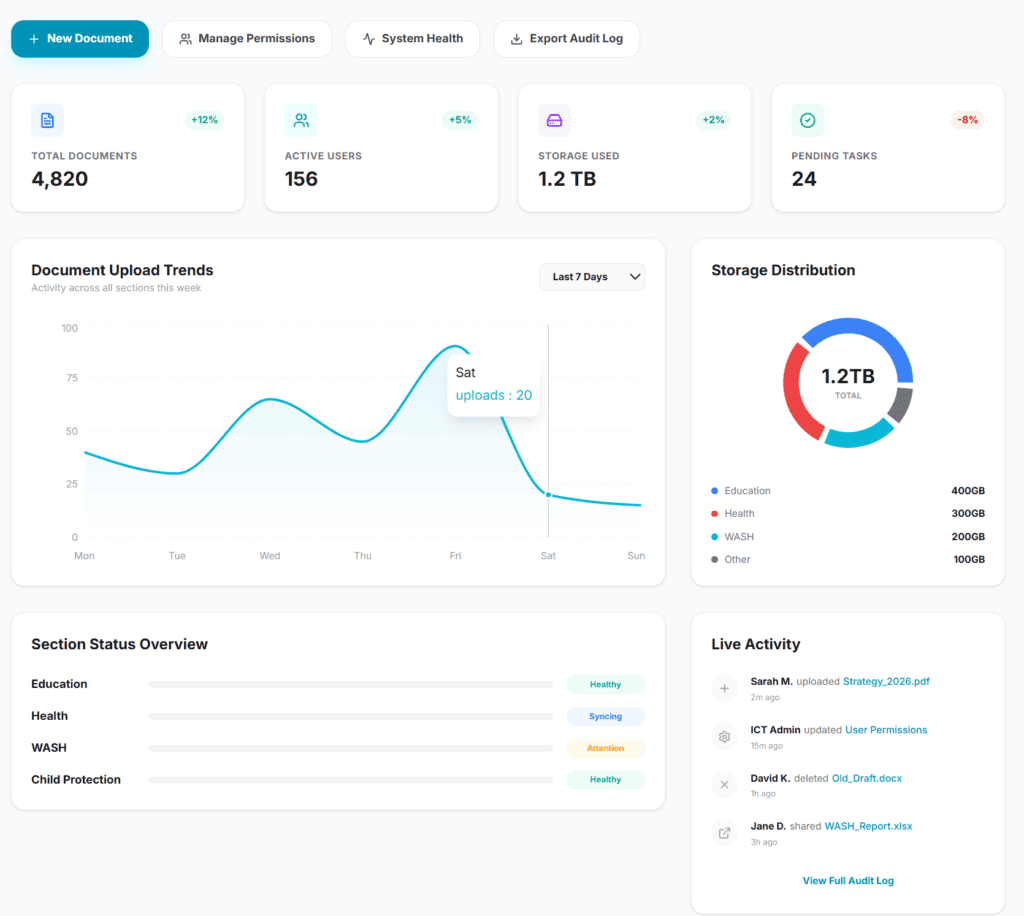Click the Saturday data point on the chart

[x=548, y=494]
